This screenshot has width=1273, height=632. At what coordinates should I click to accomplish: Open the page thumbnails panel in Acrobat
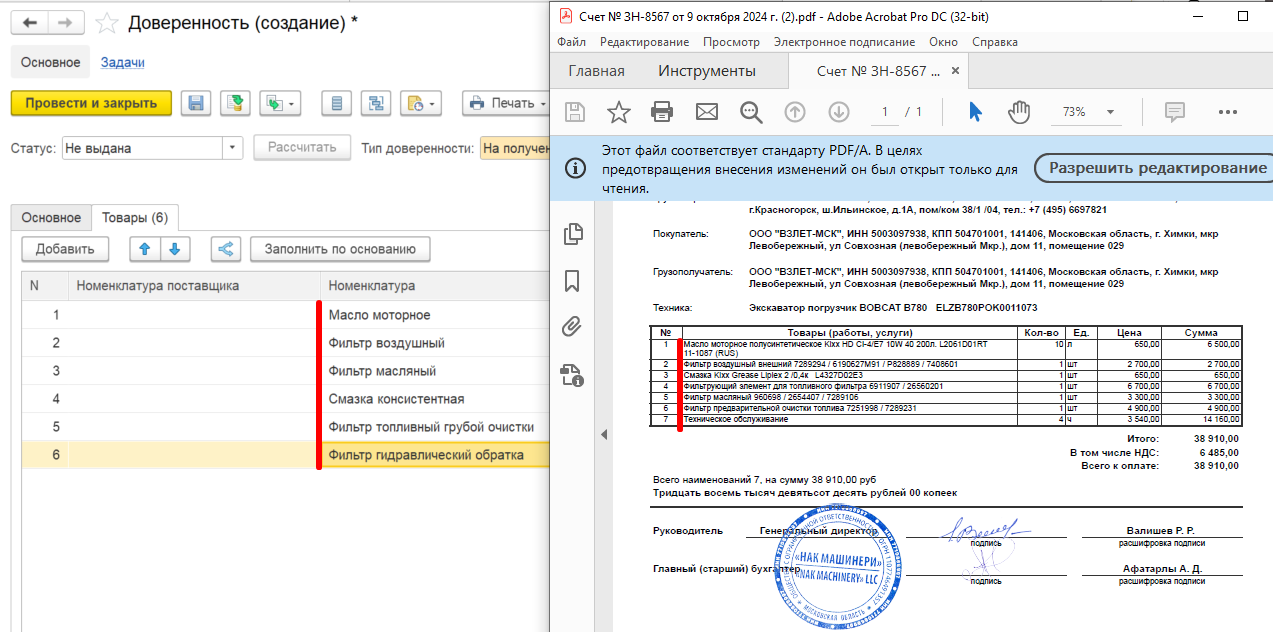coord(573,234)
